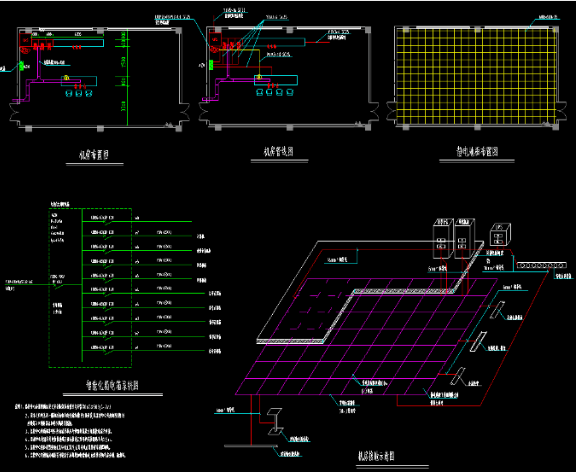Screen dimensions: 576x472
Task: Select cyan desk rectangle in layout plan
Action: (x=79, y=81)
